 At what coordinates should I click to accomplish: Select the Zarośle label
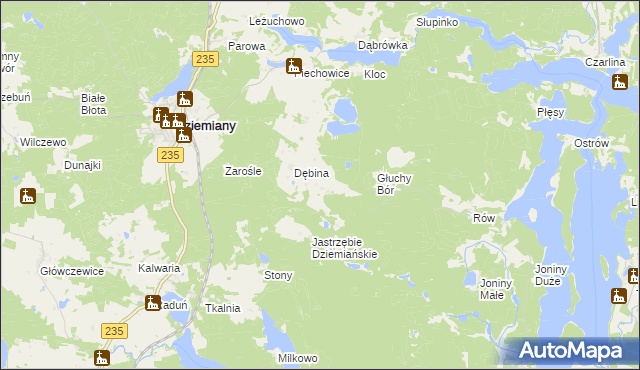[243, 171]
